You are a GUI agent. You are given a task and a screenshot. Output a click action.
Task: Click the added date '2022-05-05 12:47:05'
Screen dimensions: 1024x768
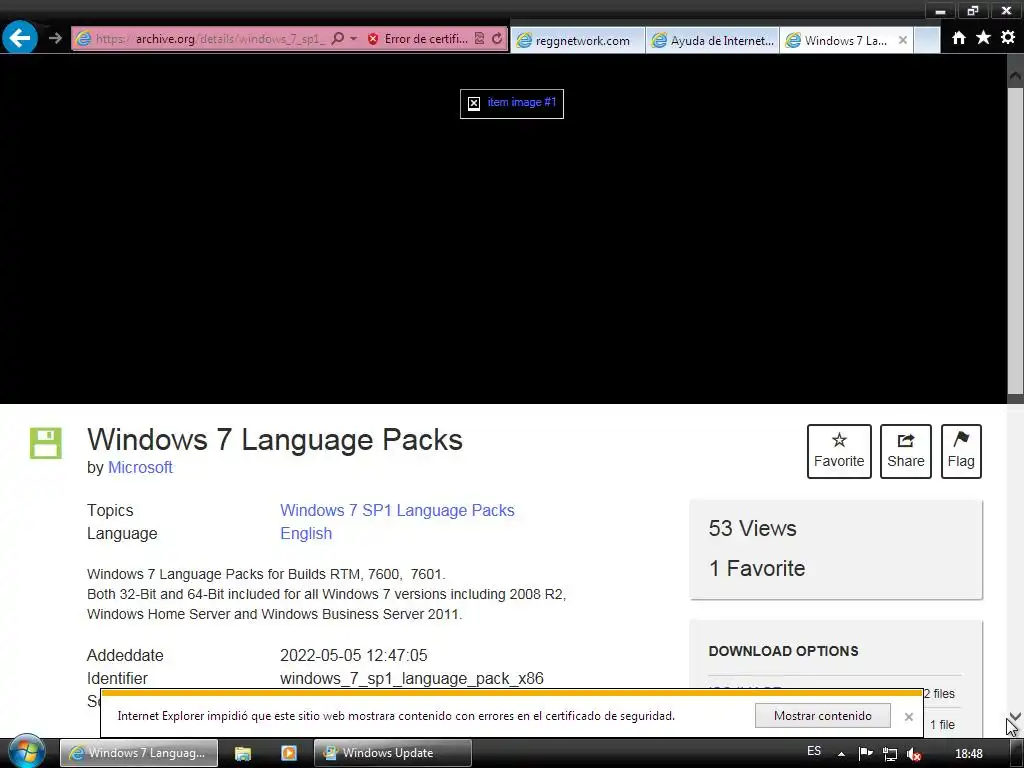pos(353,655)
